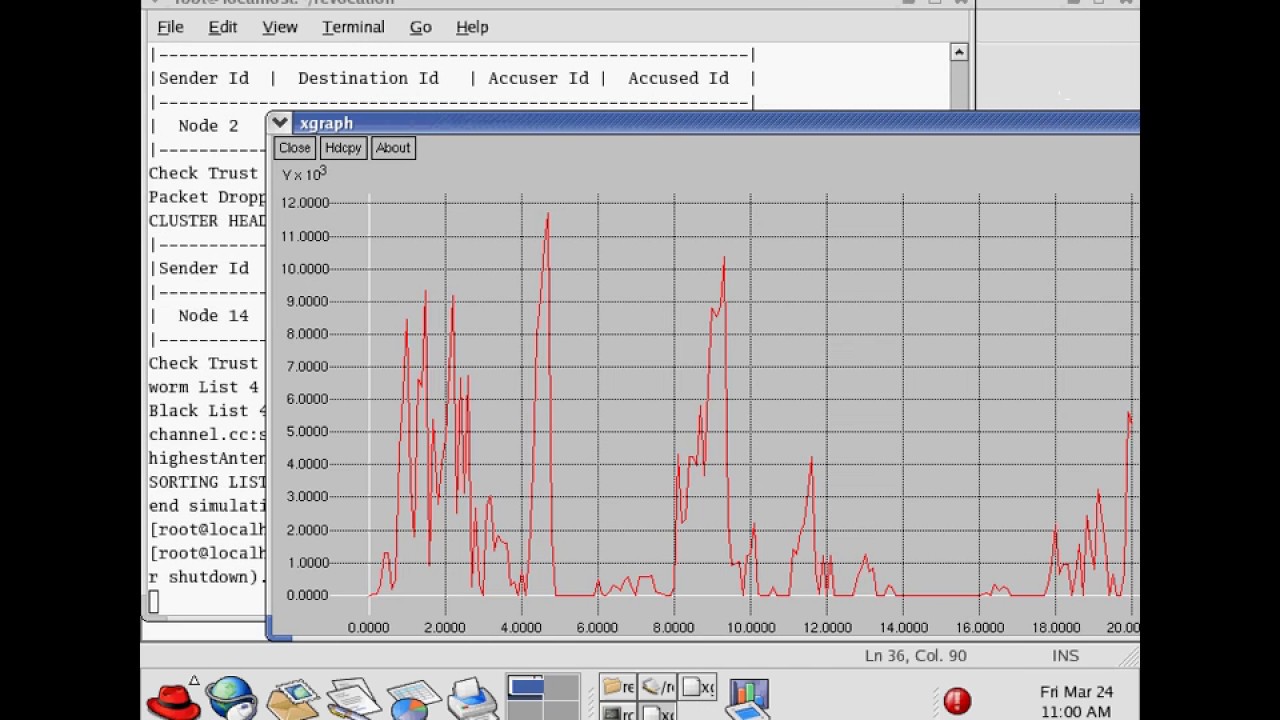The image size is (1280, 720).
Task: Open the xgraph window menu arrow
Action: pos(280,123)
